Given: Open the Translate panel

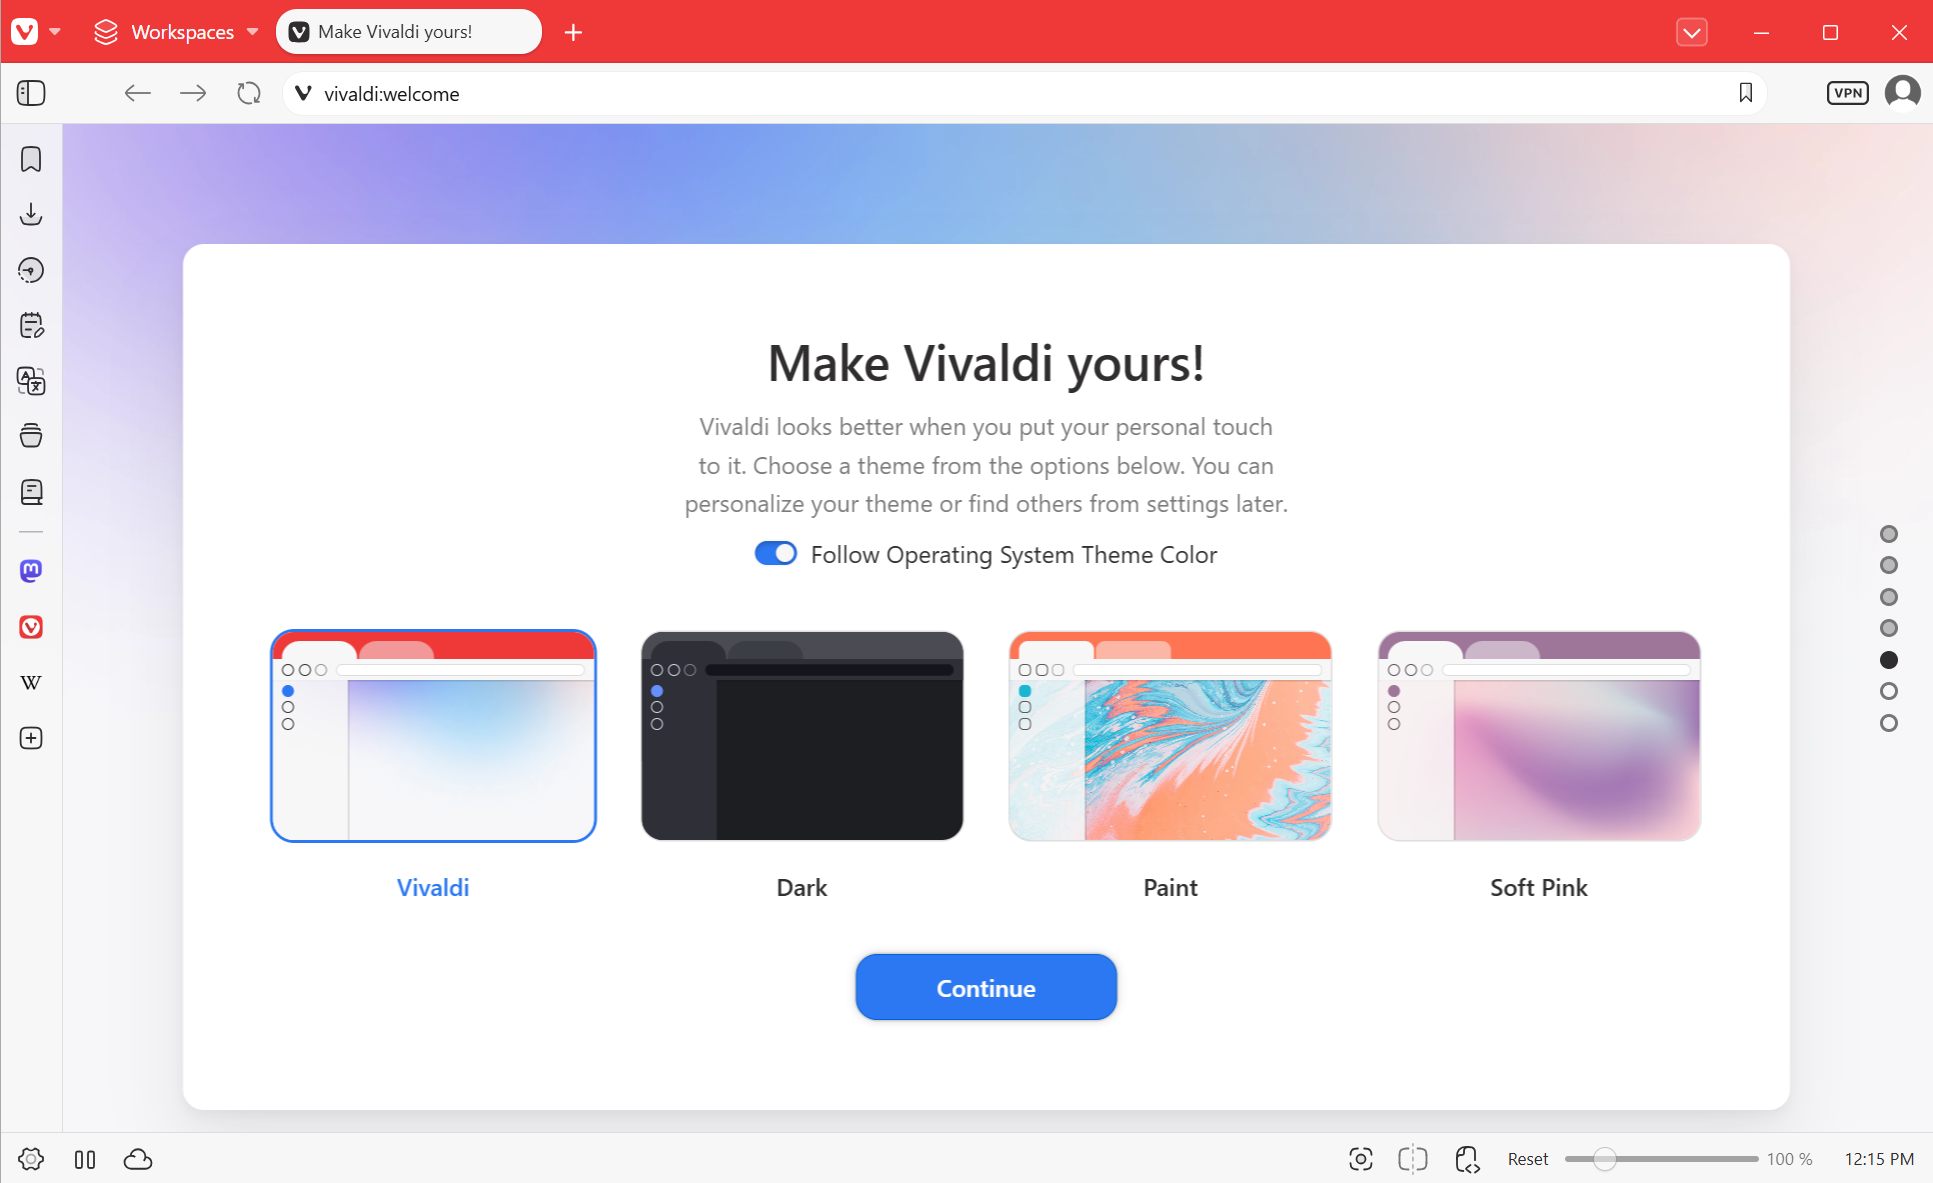Looking at the screenshot, I should point(31,381).
